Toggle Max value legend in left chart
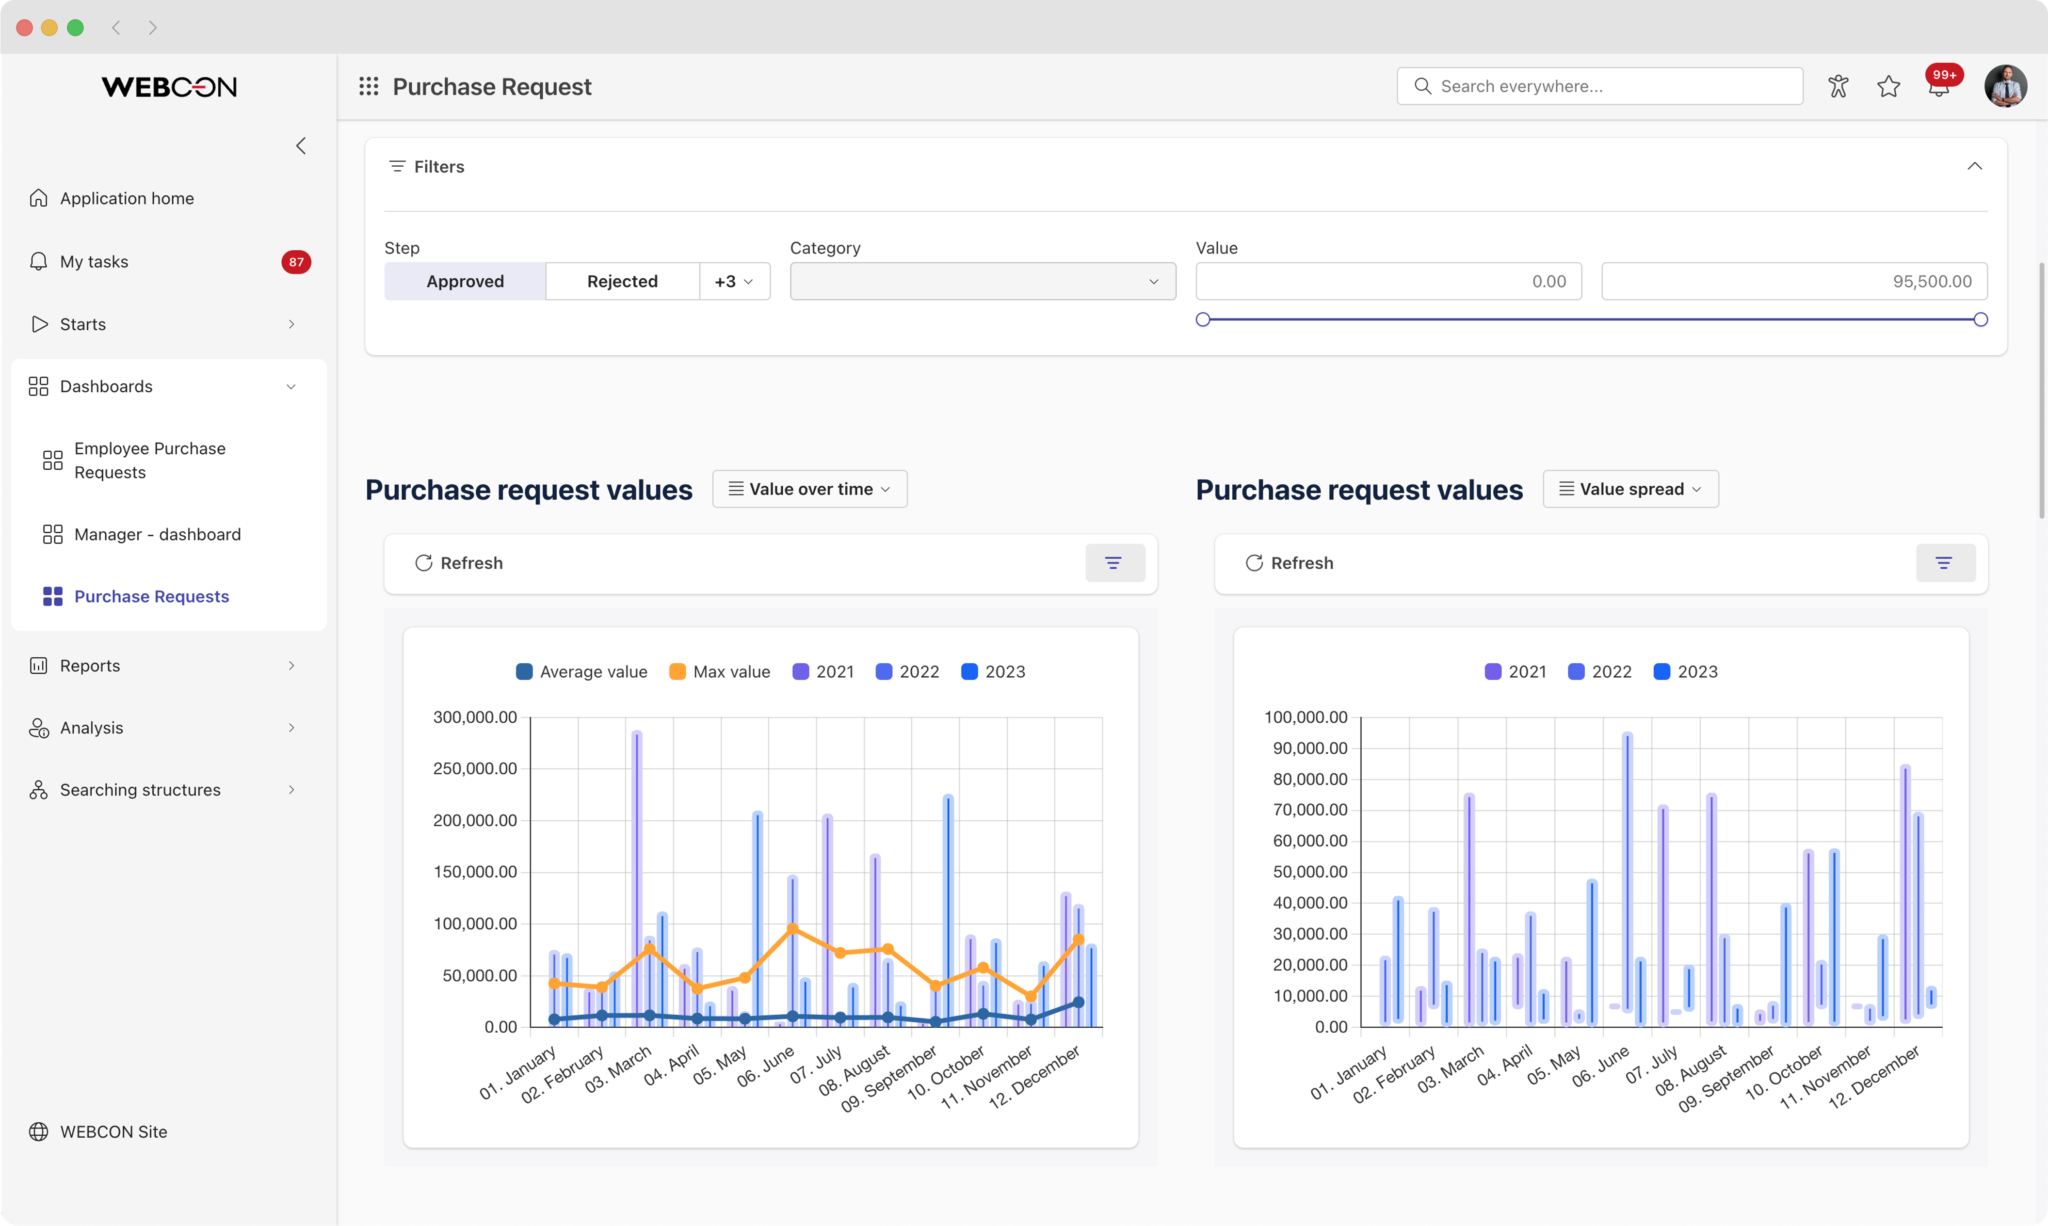This screenshot has height=1226, width=2048. click(x=719, y=672)
